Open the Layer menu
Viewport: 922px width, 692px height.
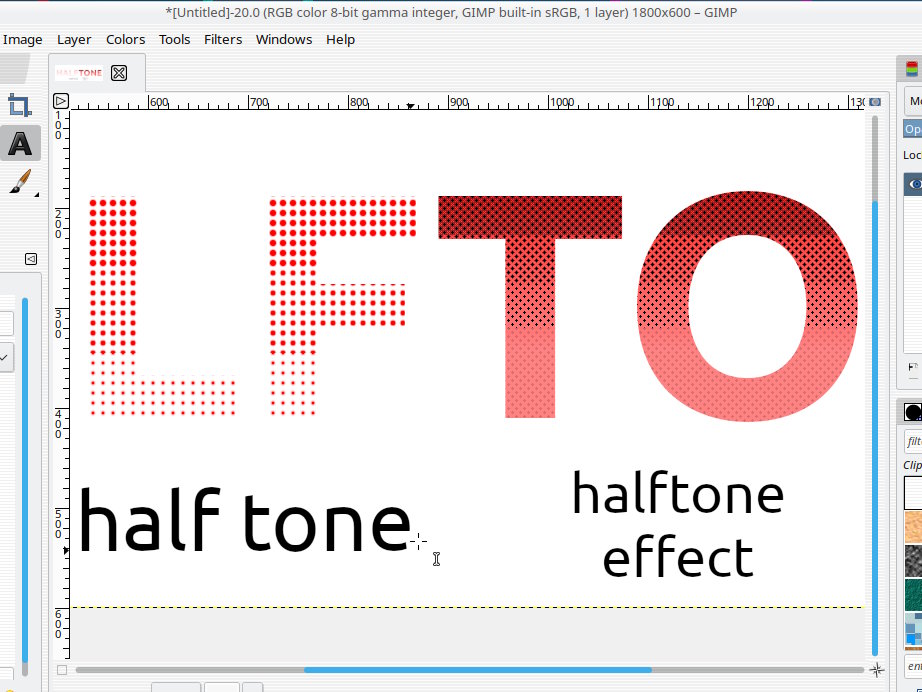(x=74, y=39)
